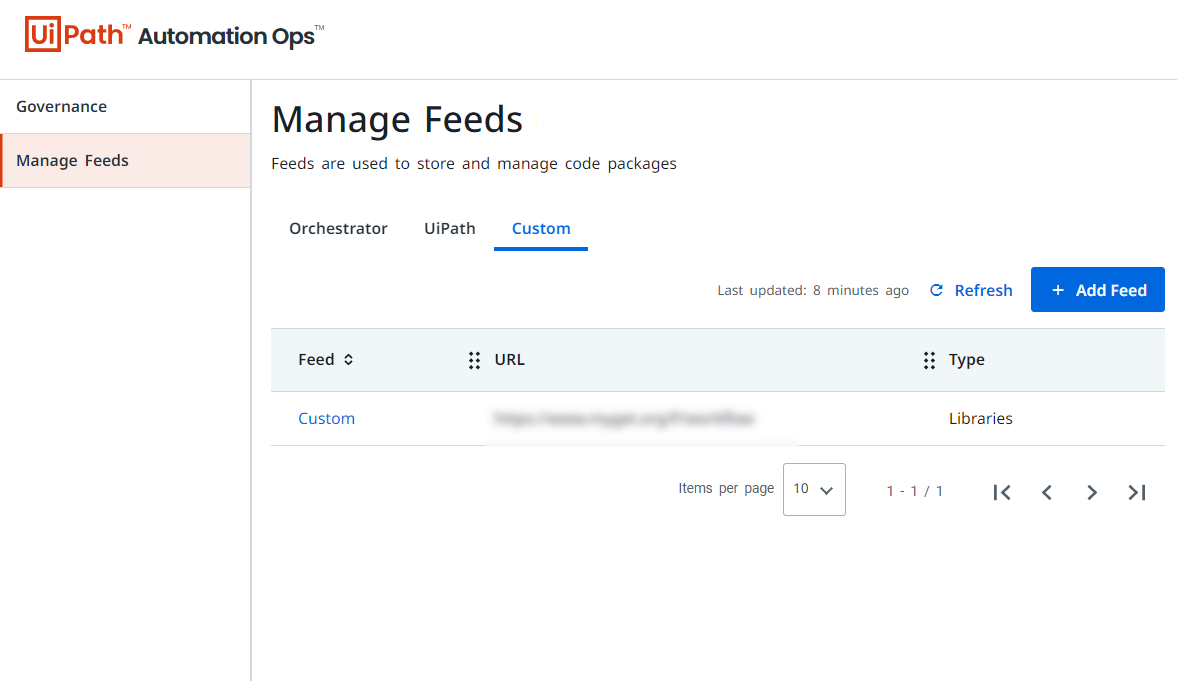1177x681 pixels.
Task: Click the Type column header text
Action: (967, 360)
